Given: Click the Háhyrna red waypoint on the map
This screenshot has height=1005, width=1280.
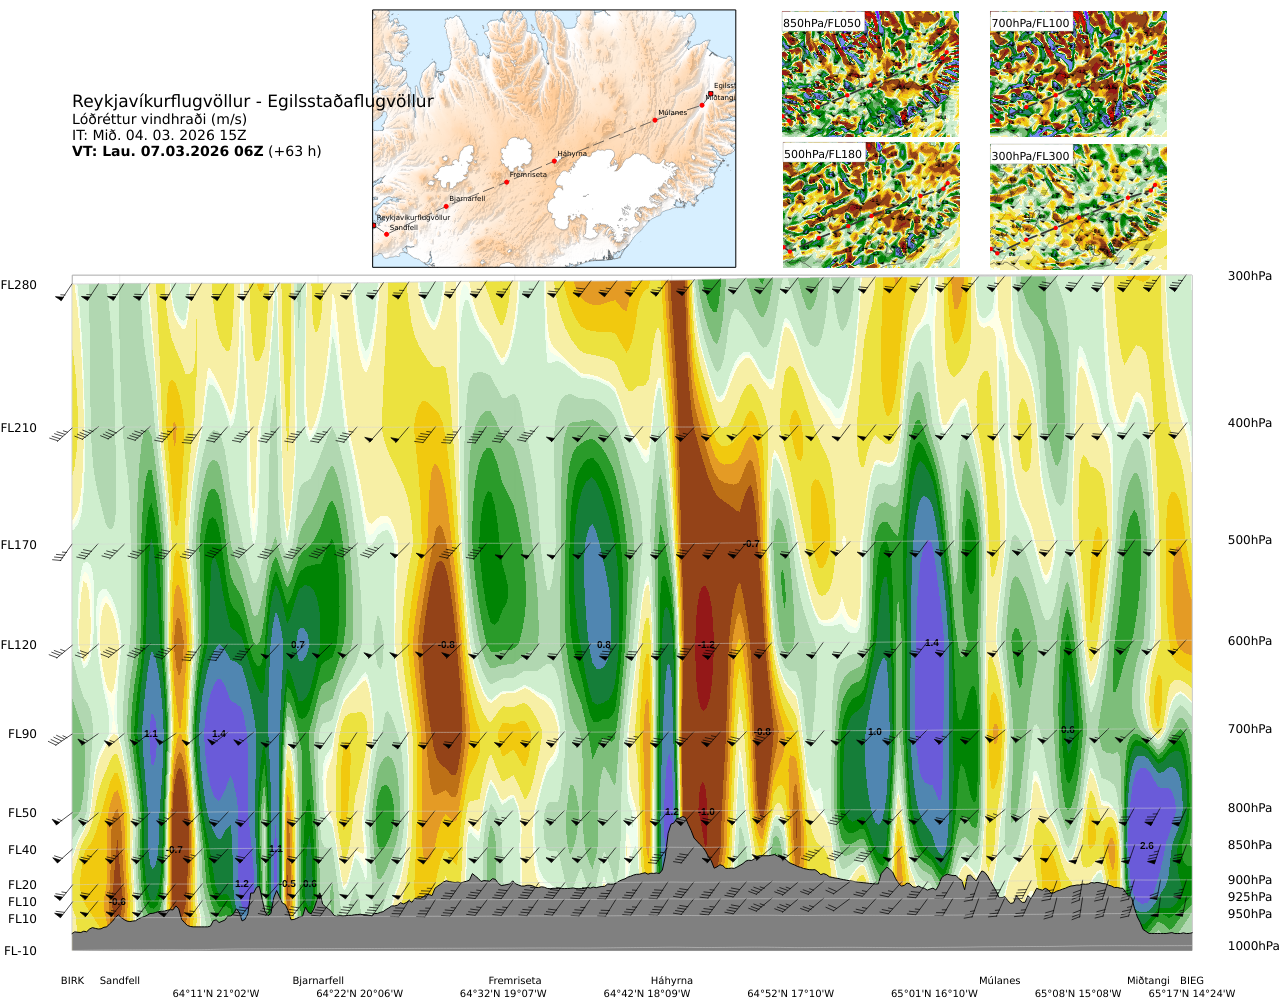Looking at the screenshot, I should point(554,161).
